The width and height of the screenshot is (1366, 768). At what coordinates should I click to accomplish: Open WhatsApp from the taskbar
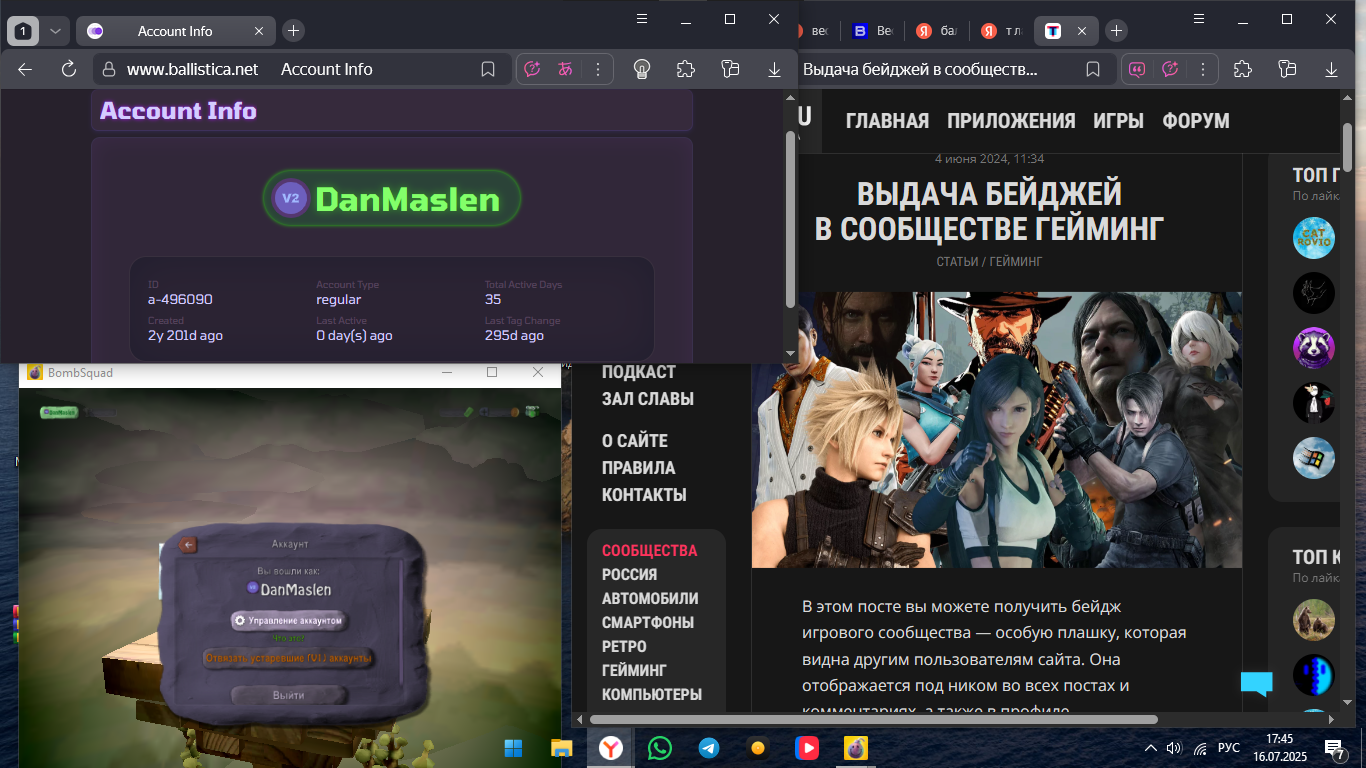tap(660, 747)
